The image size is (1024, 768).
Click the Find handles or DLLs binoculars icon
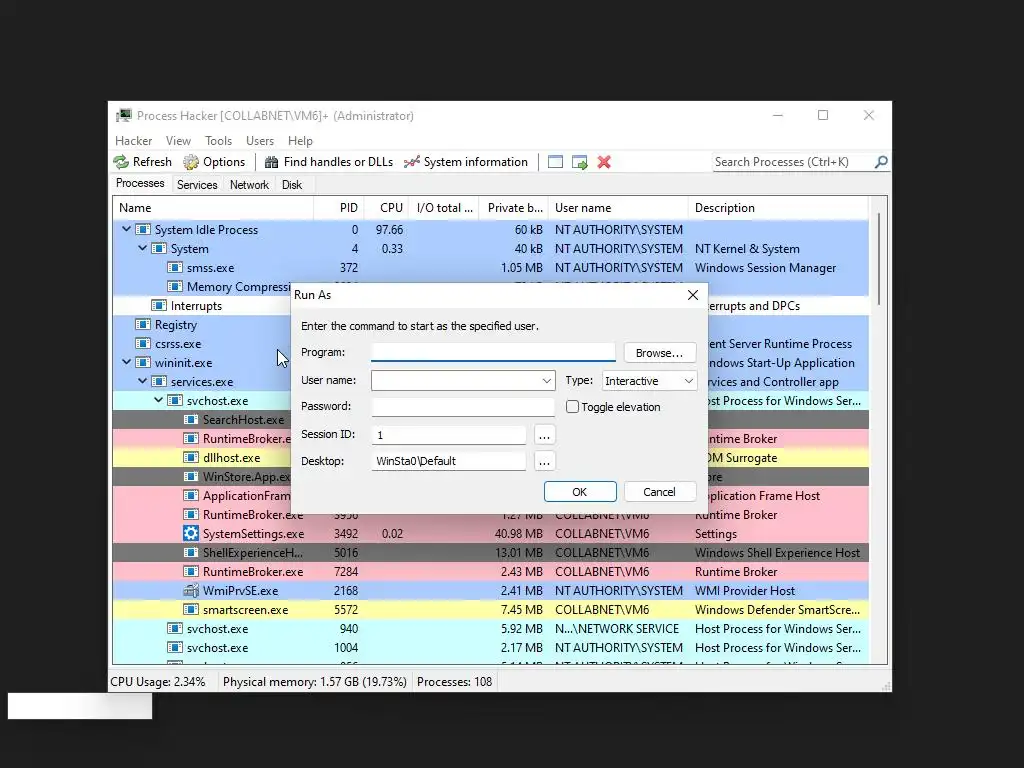tap(271, 162)
